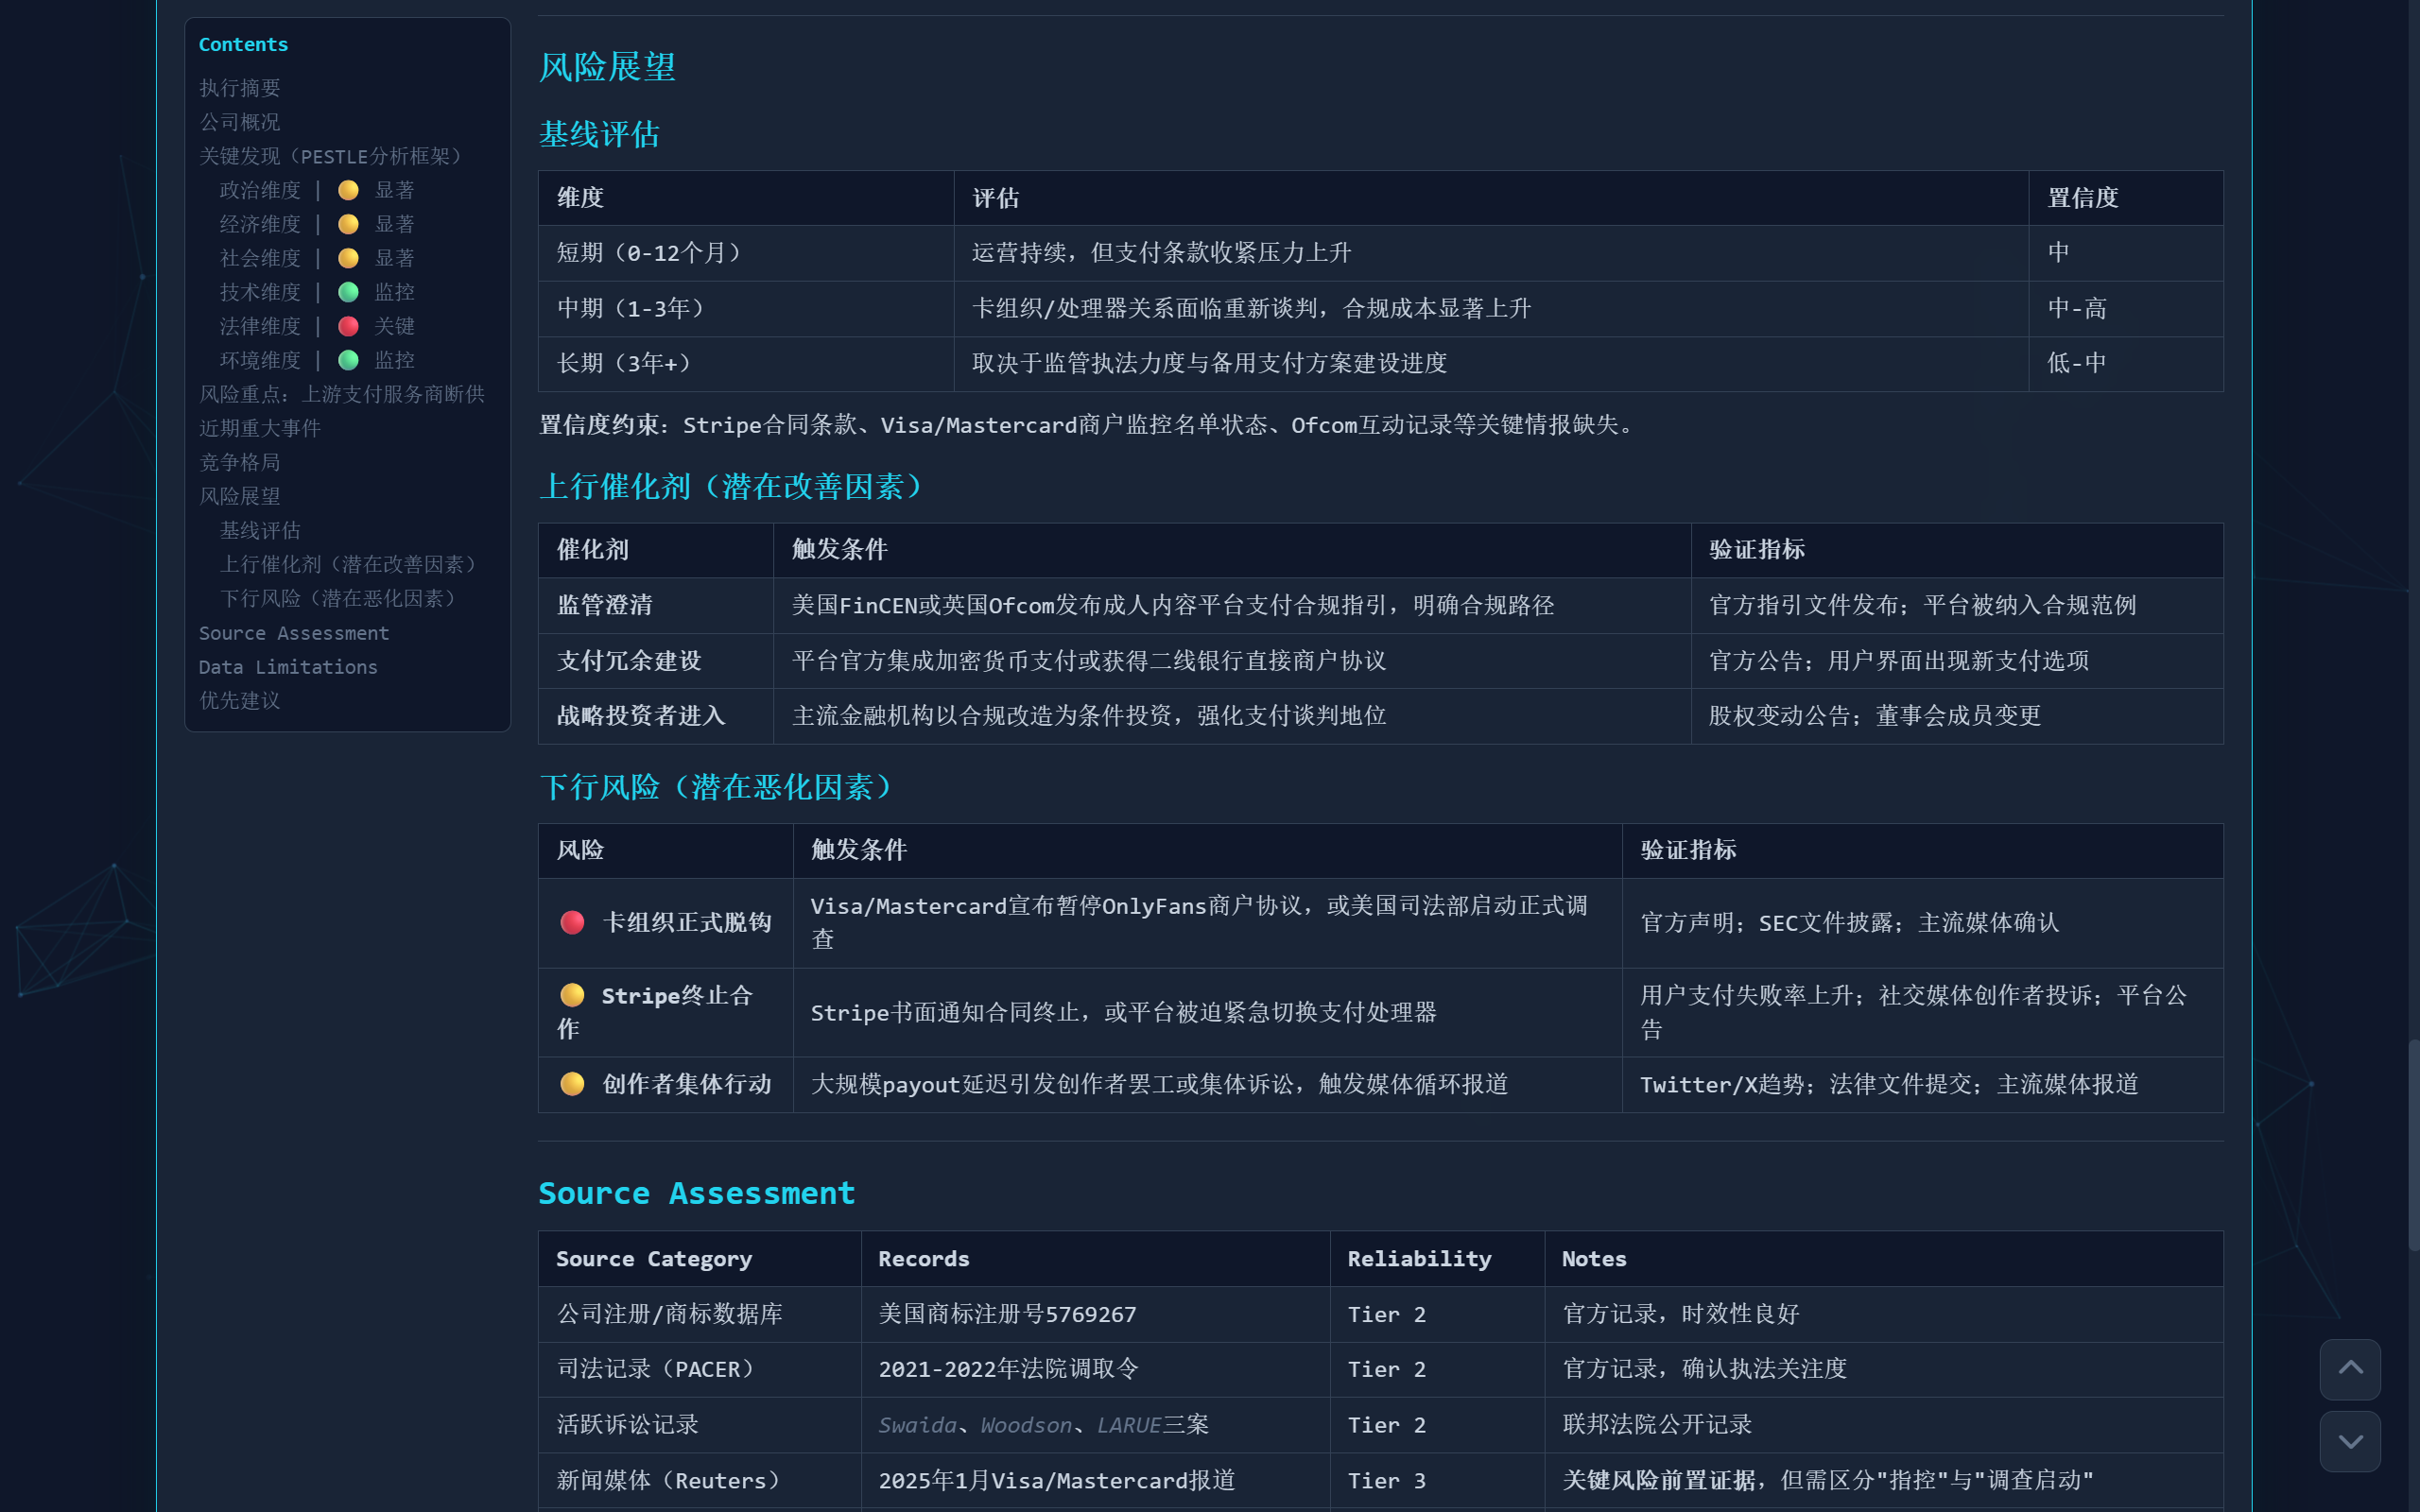Jump to 法律维度 关键 entry
This screenshot has height=1512, width=2420.
coord(317,326)
